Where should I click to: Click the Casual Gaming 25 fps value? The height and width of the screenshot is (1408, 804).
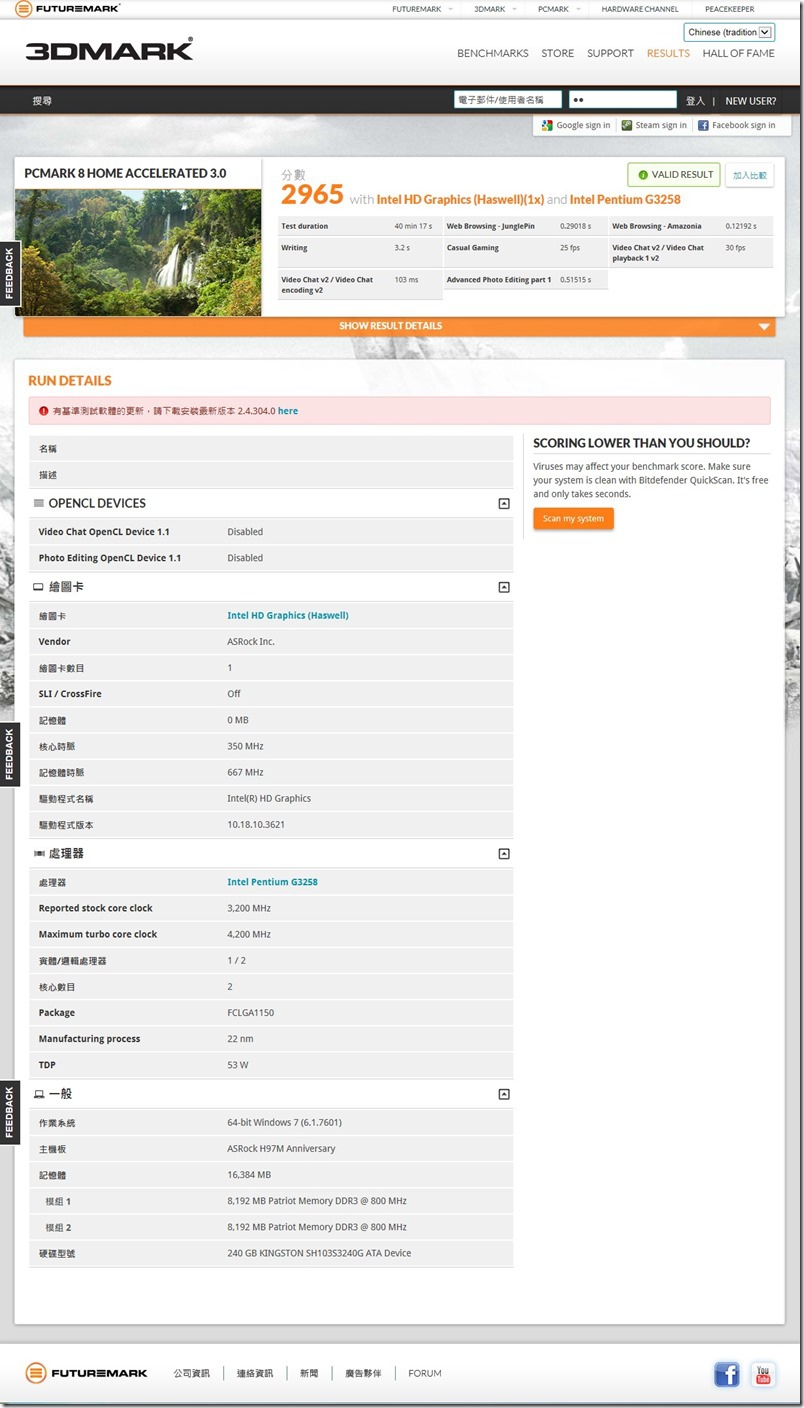(570, 248)
